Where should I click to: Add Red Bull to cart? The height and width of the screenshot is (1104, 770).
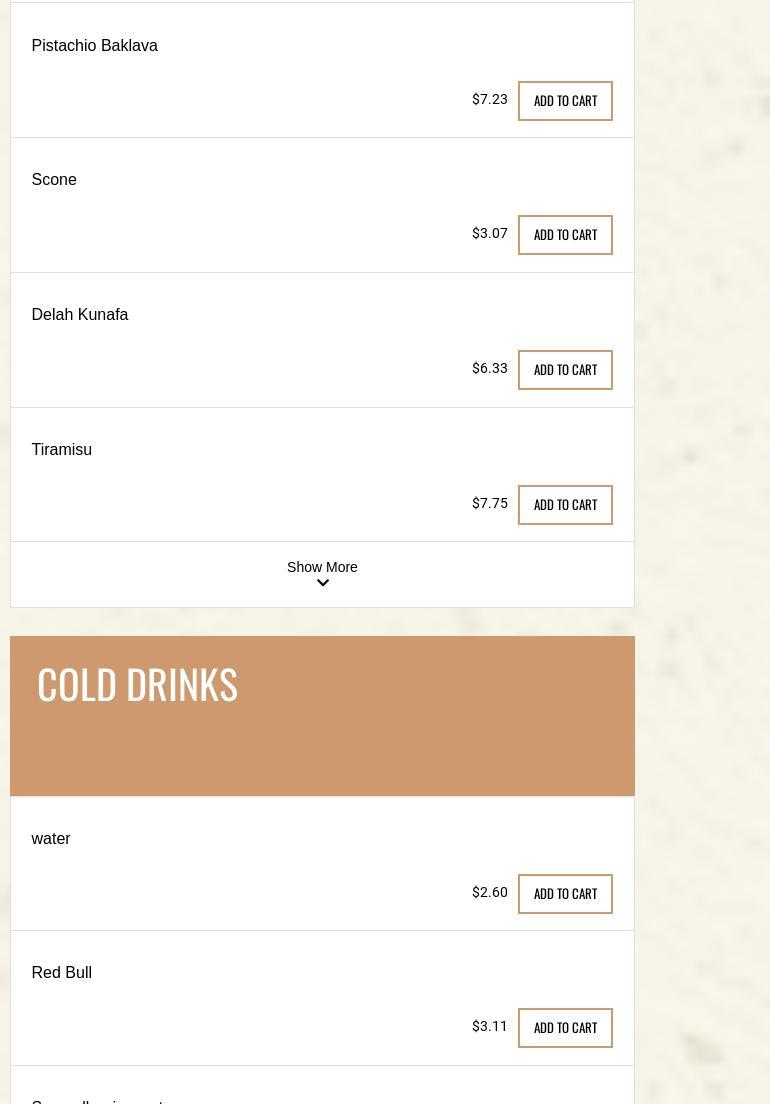click(x=565, y=1028)
